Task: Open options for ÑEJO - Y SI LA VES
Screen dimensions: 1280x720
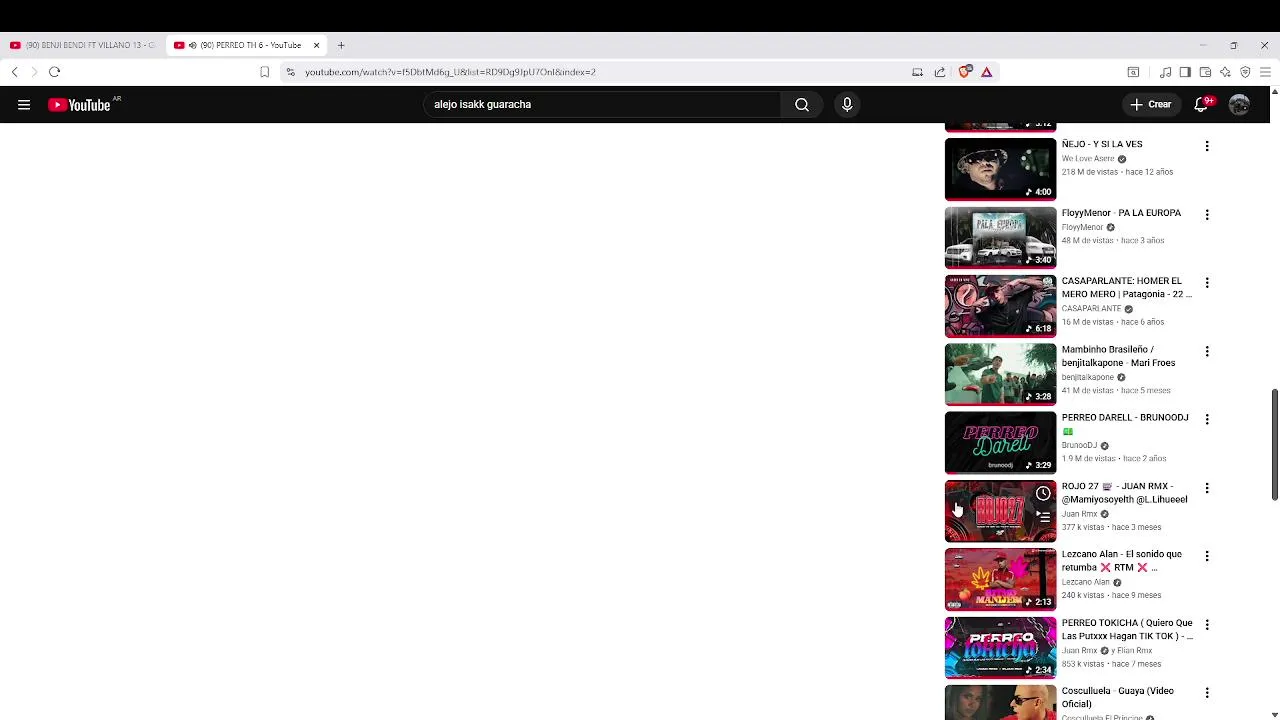Action: [x=1207, y=146]
